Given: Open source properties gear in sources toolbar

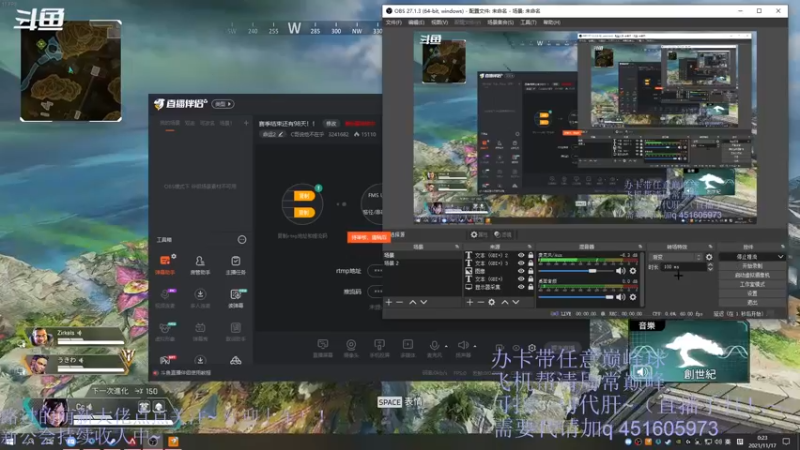Looking at the screenshot, I should pos(492,302).
